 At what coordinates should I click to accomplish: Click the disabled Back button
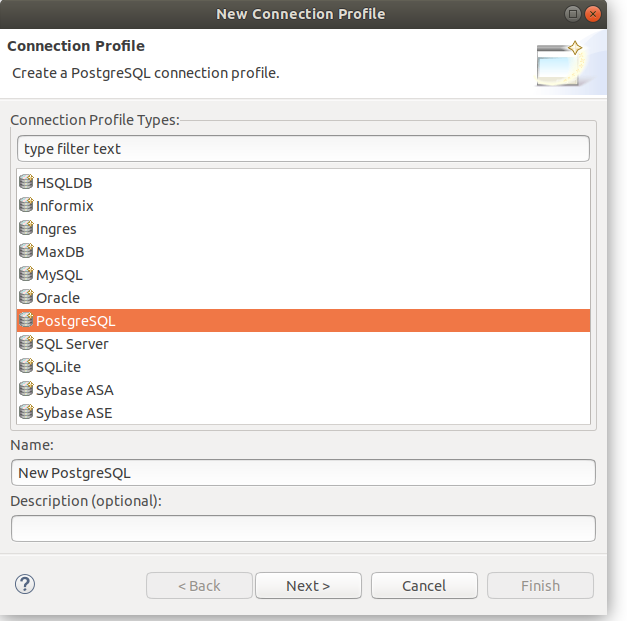[x=199, y=586]
